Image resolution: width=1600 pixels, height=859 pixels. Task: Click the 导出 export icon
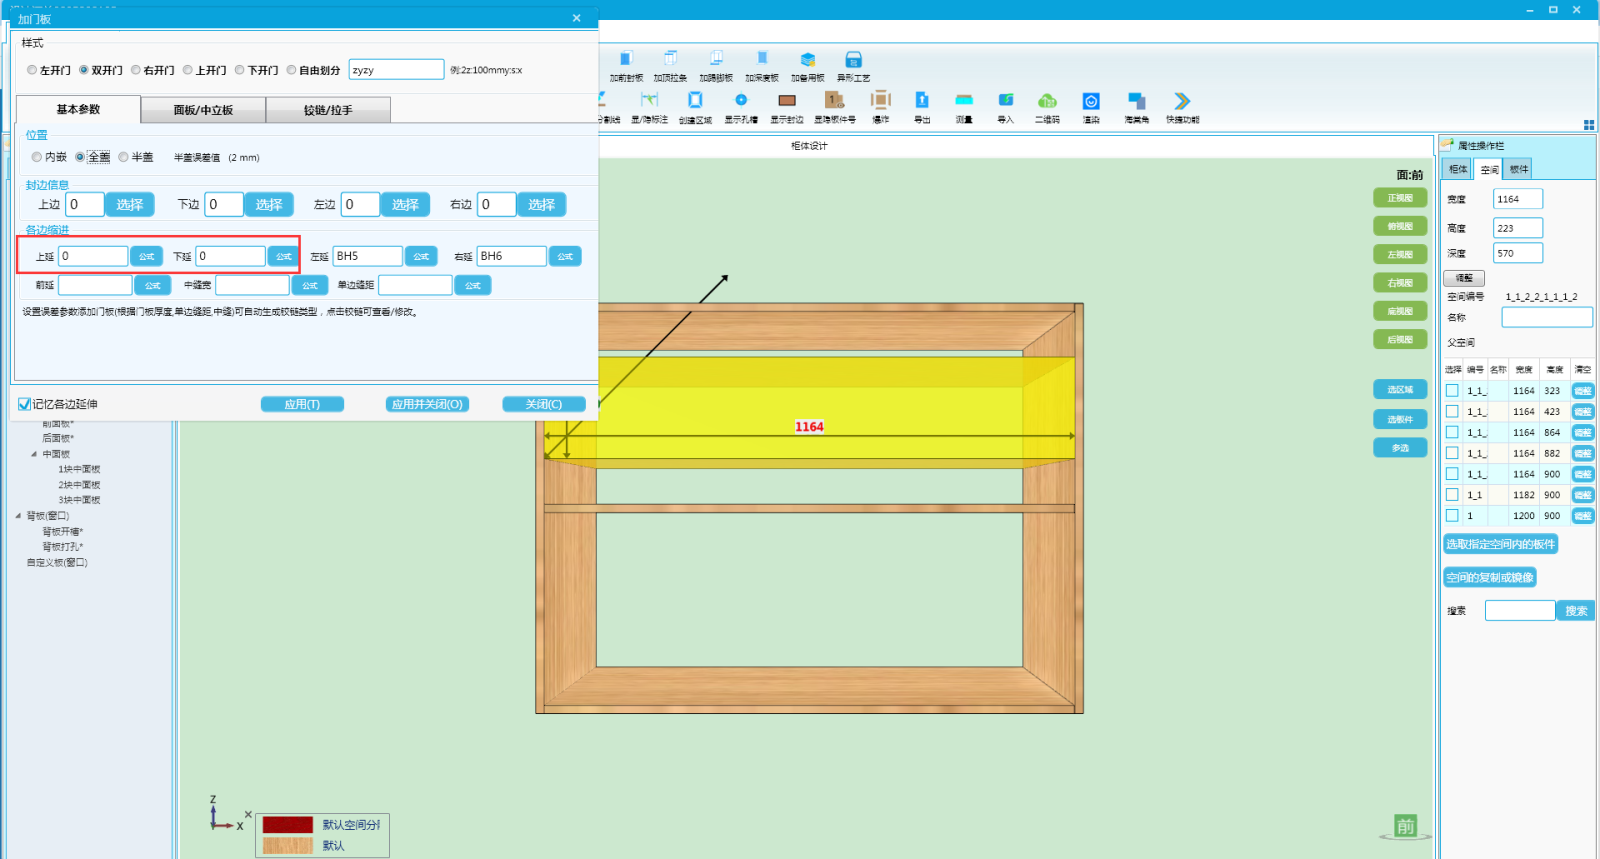[922, 100]
